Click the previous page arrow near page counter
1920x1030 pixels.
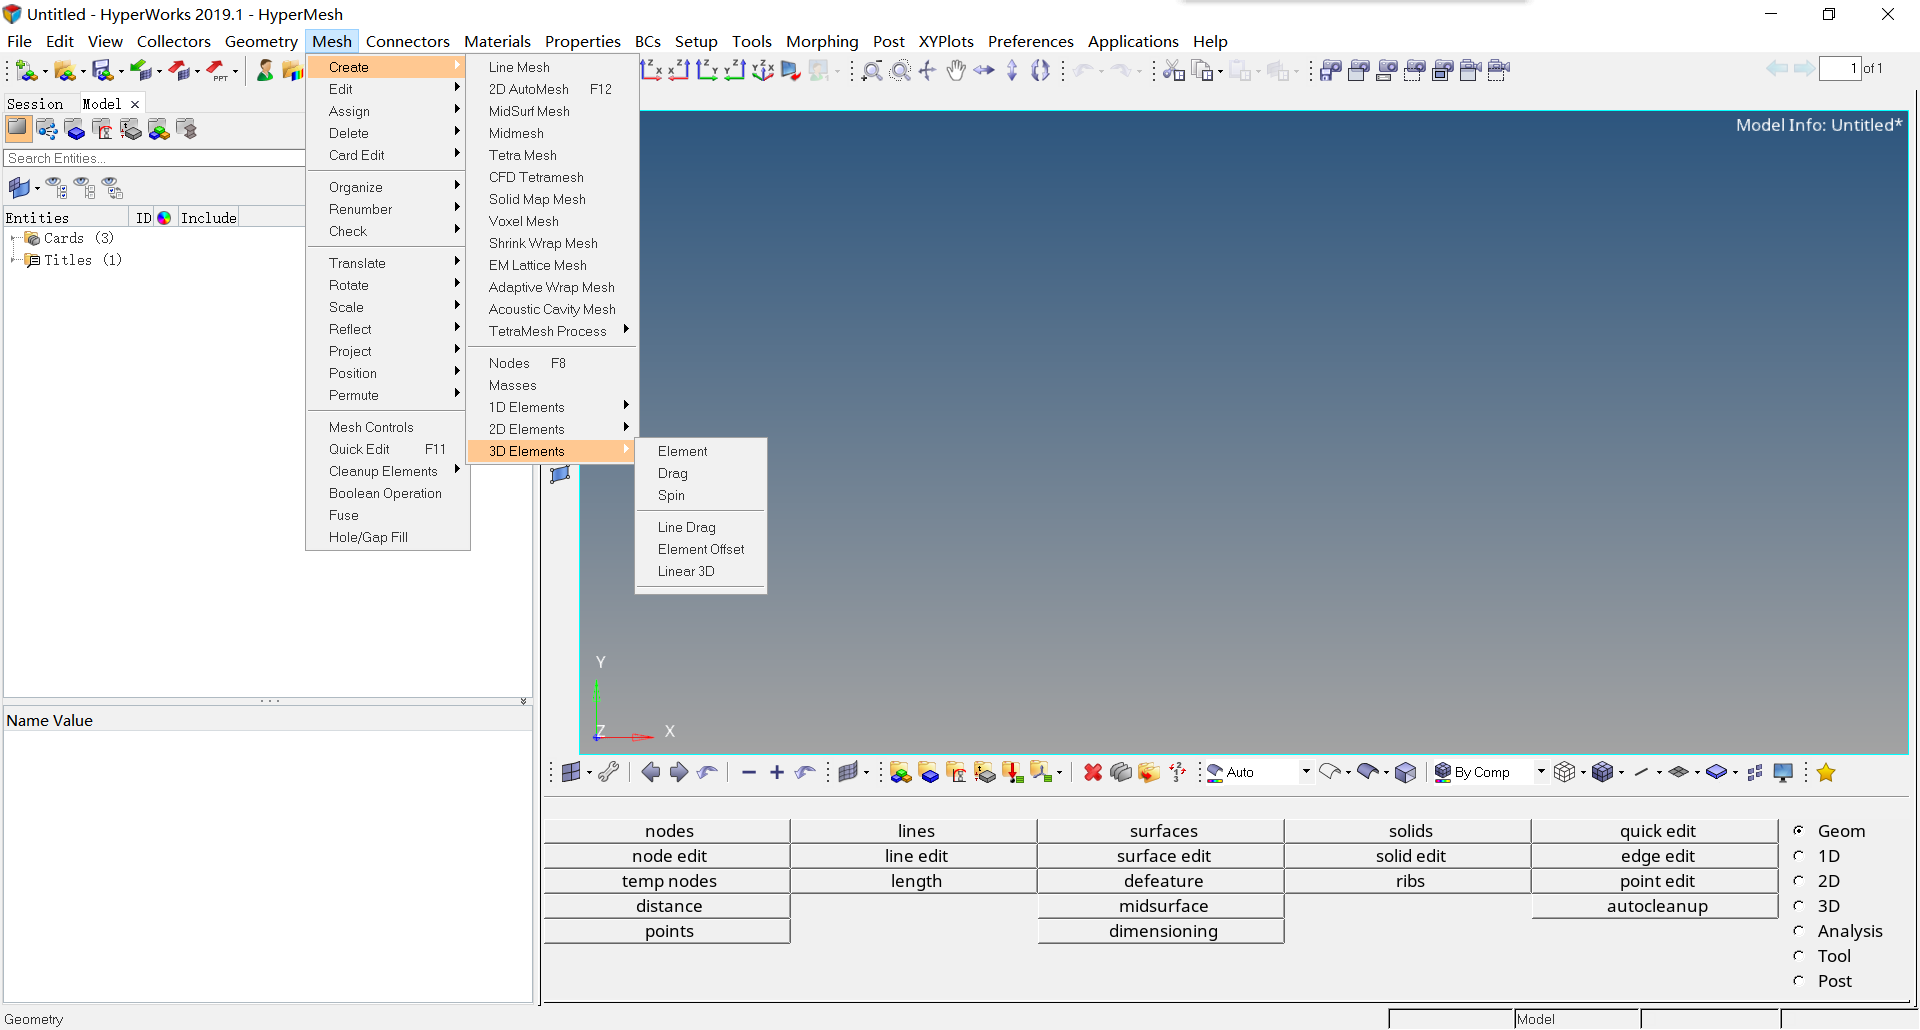pos(1777,68)
